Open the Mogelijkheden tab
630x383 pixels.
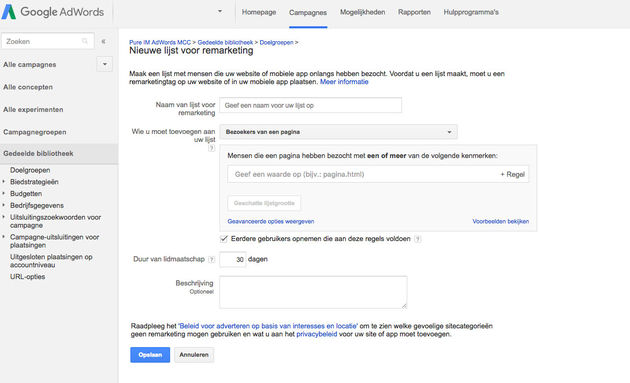362,12
